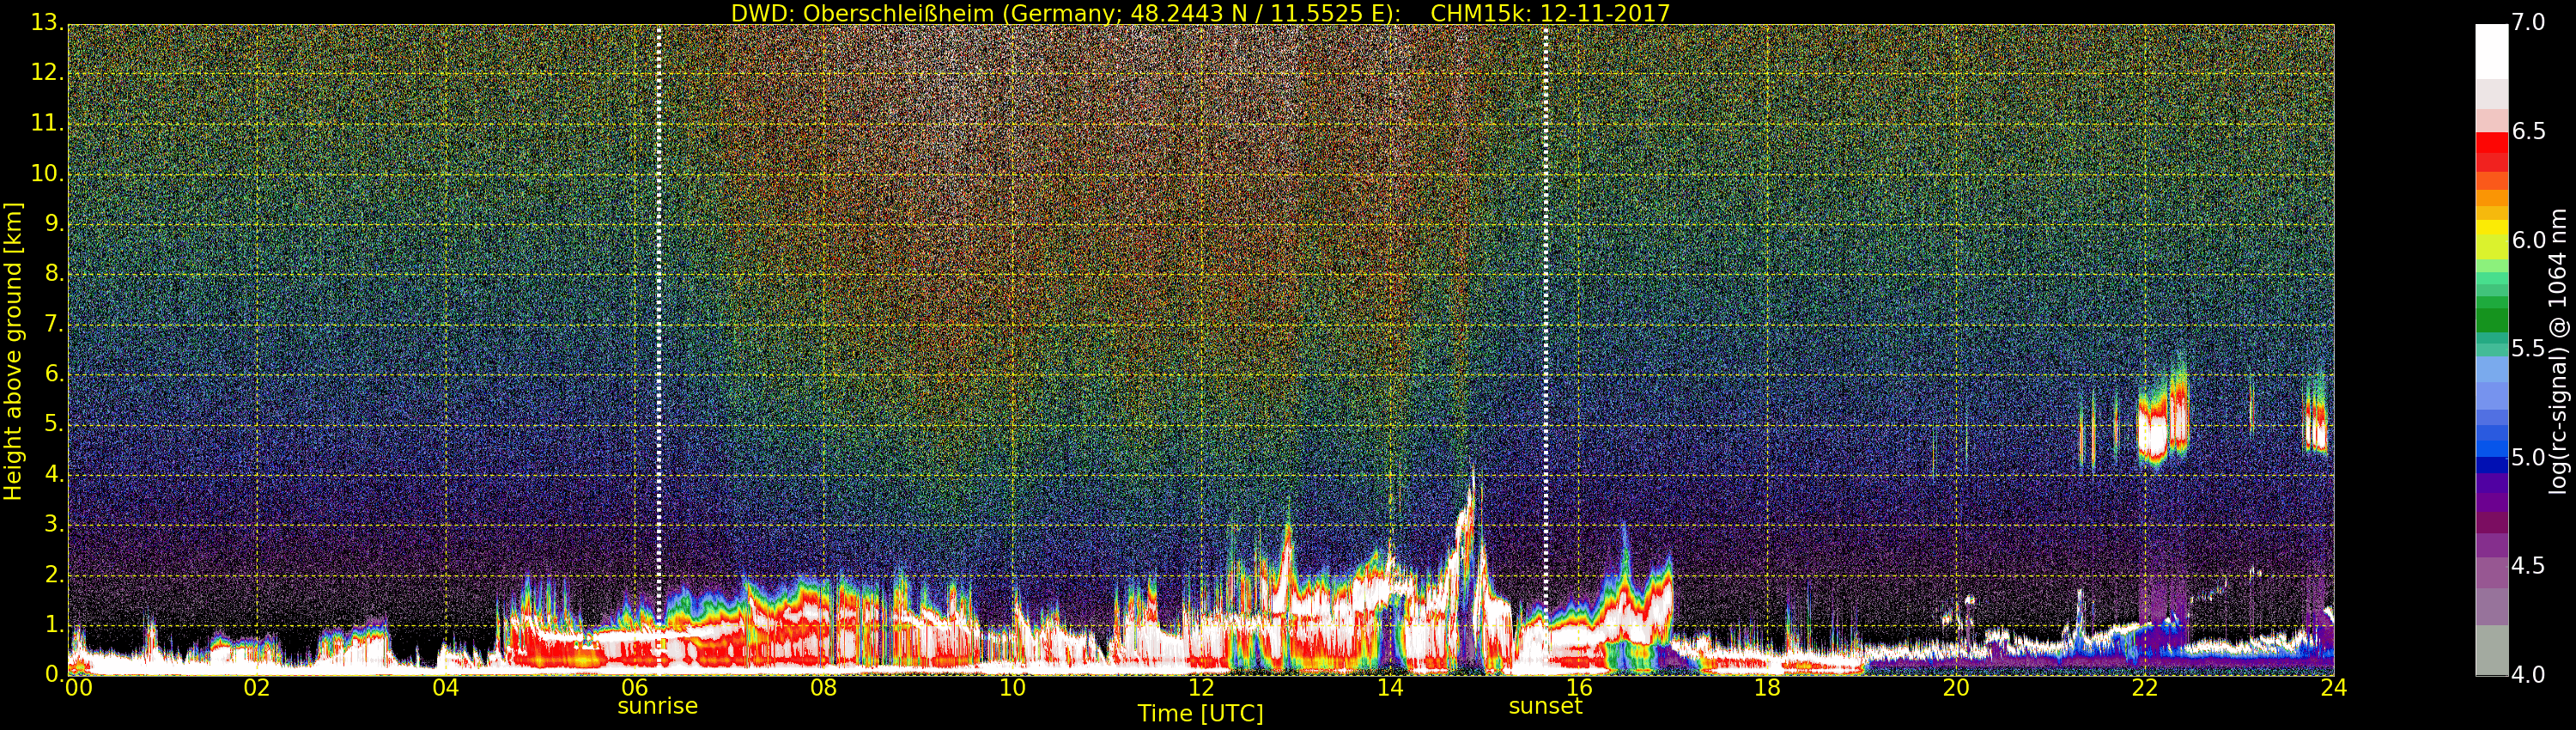Click the colorbar tick label '4.0'
The image size is (2576, 730).
[2530, 676]
